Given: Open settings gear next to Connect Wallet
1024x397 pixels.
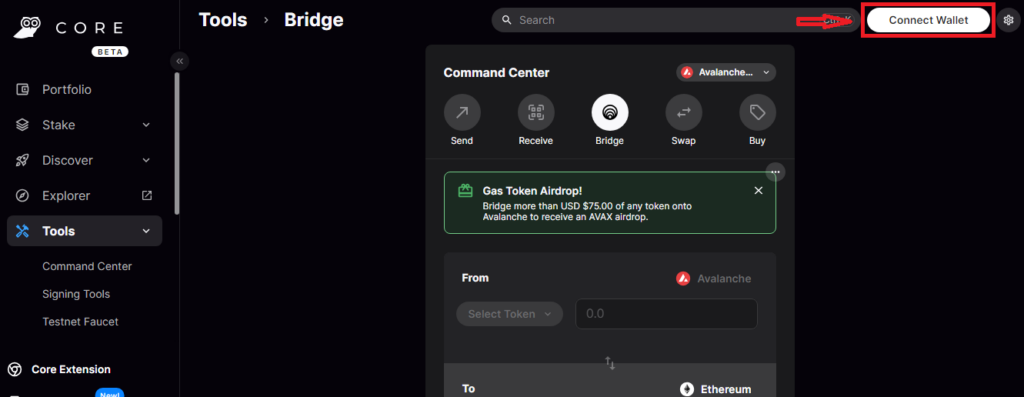Looking at the screenshot, I should 1008,20.
